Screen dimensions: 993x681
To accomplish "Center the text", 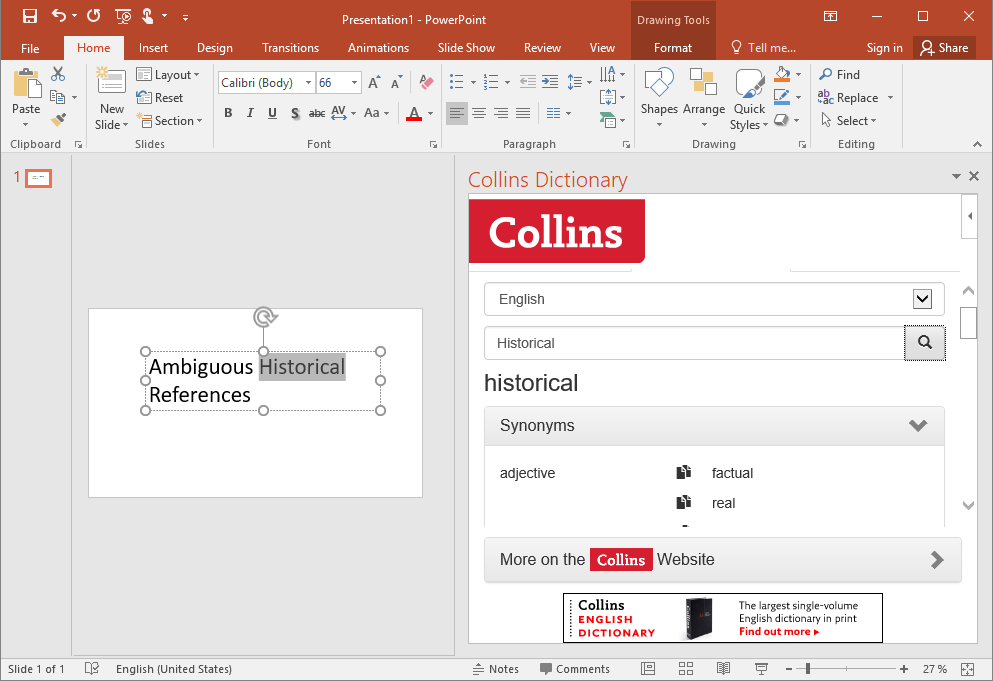I will click(x=479, y=113).
